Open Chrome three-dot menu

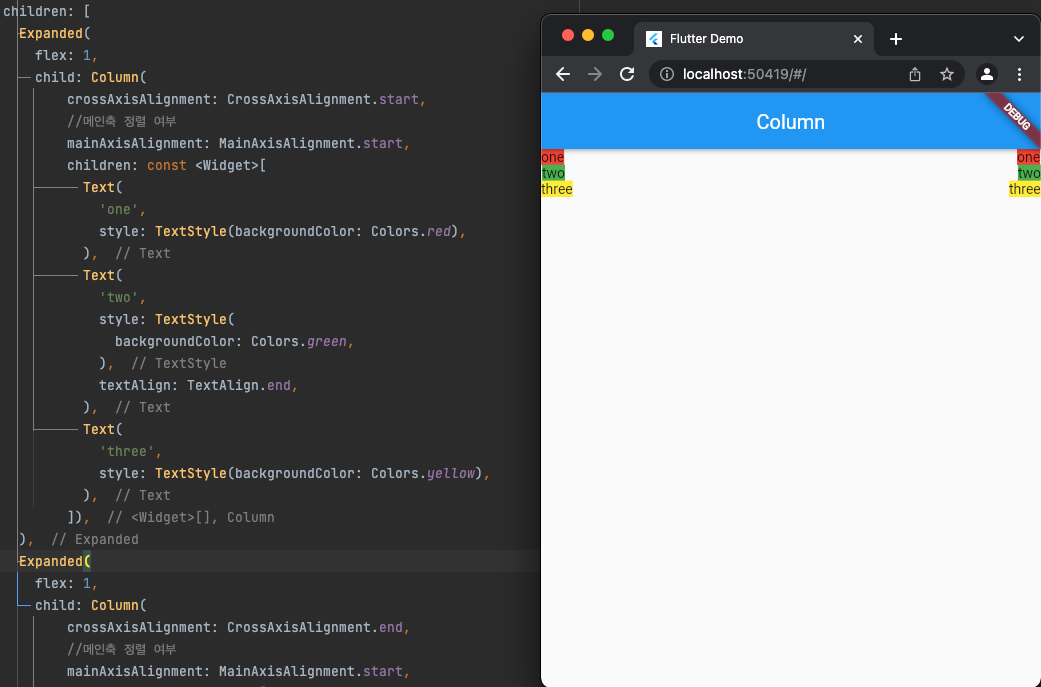1019,74
